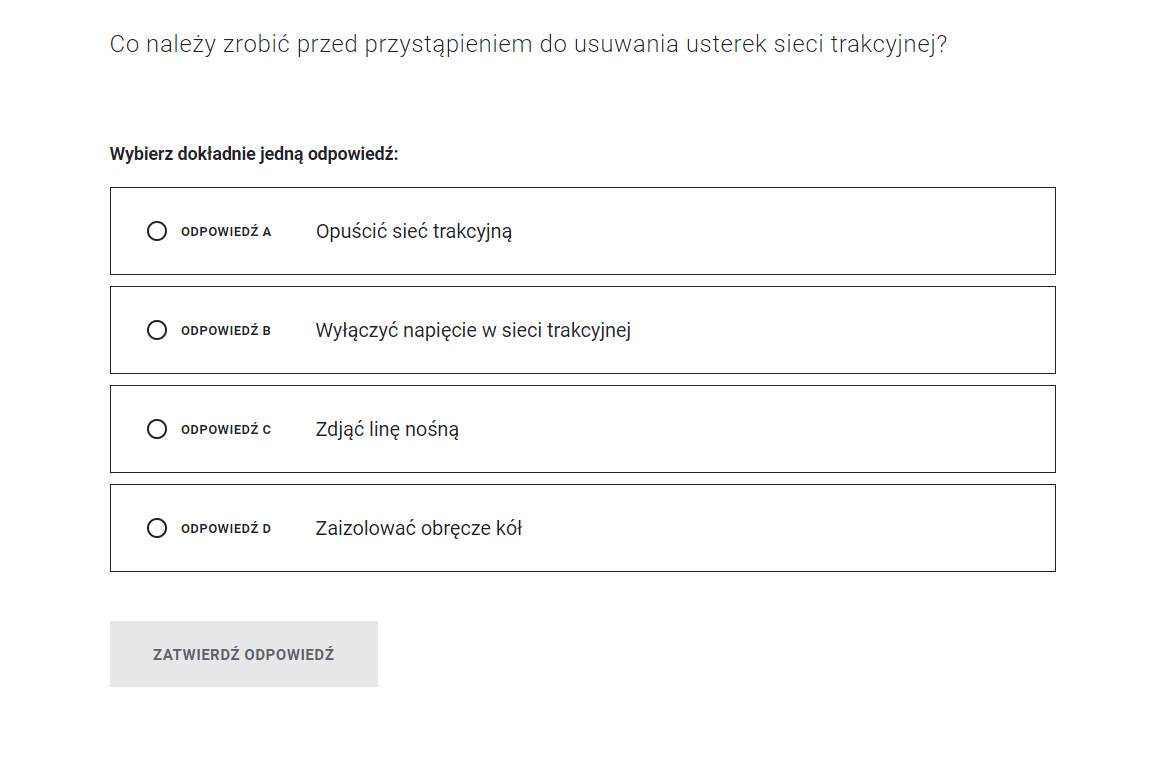Click the 'ODPOWIEDŹ A' label
Viewport: 1154px width, 757px height.
click(226, 232)
